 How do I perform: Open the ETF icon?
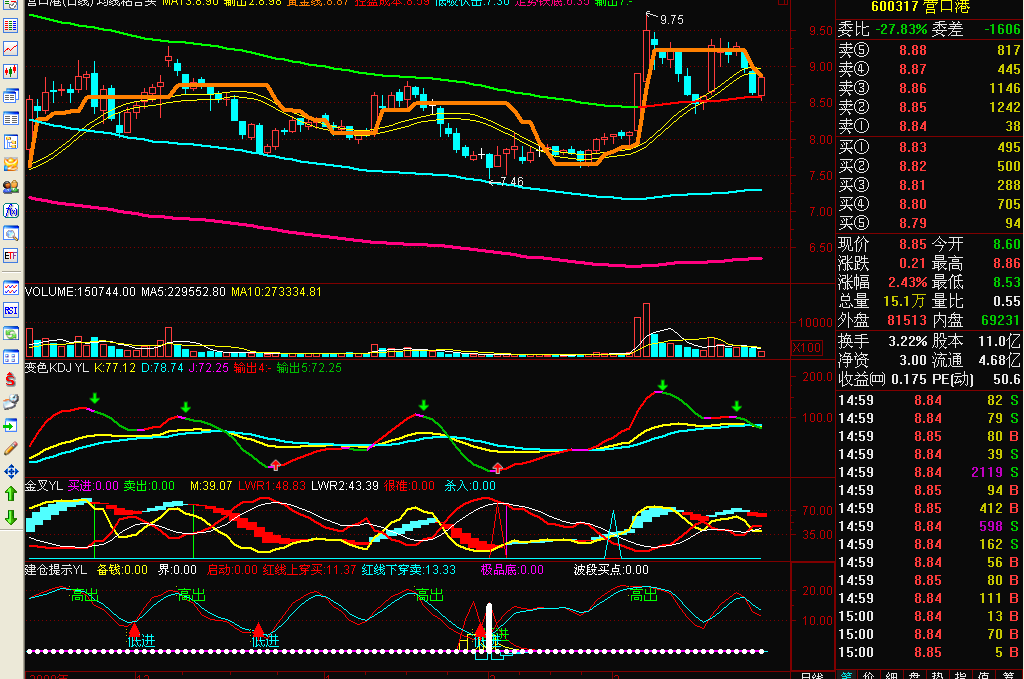click(x=10, y=255)
